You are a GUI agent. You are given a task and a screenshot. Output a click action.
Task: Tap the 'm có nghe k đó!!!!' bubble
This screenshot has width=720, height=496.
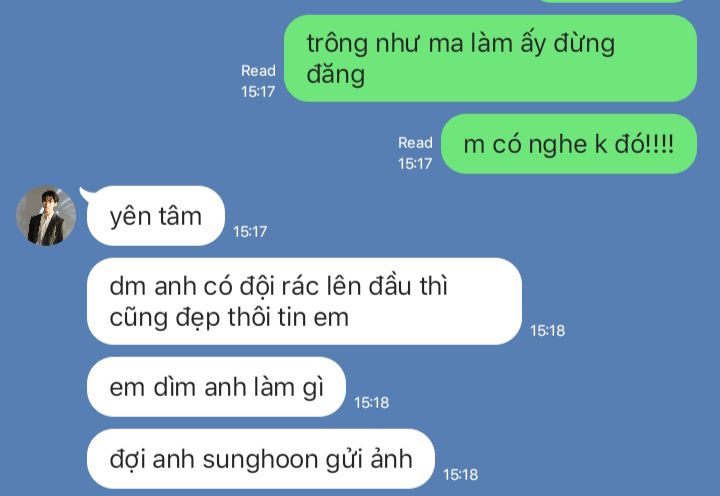click(569, 144)
